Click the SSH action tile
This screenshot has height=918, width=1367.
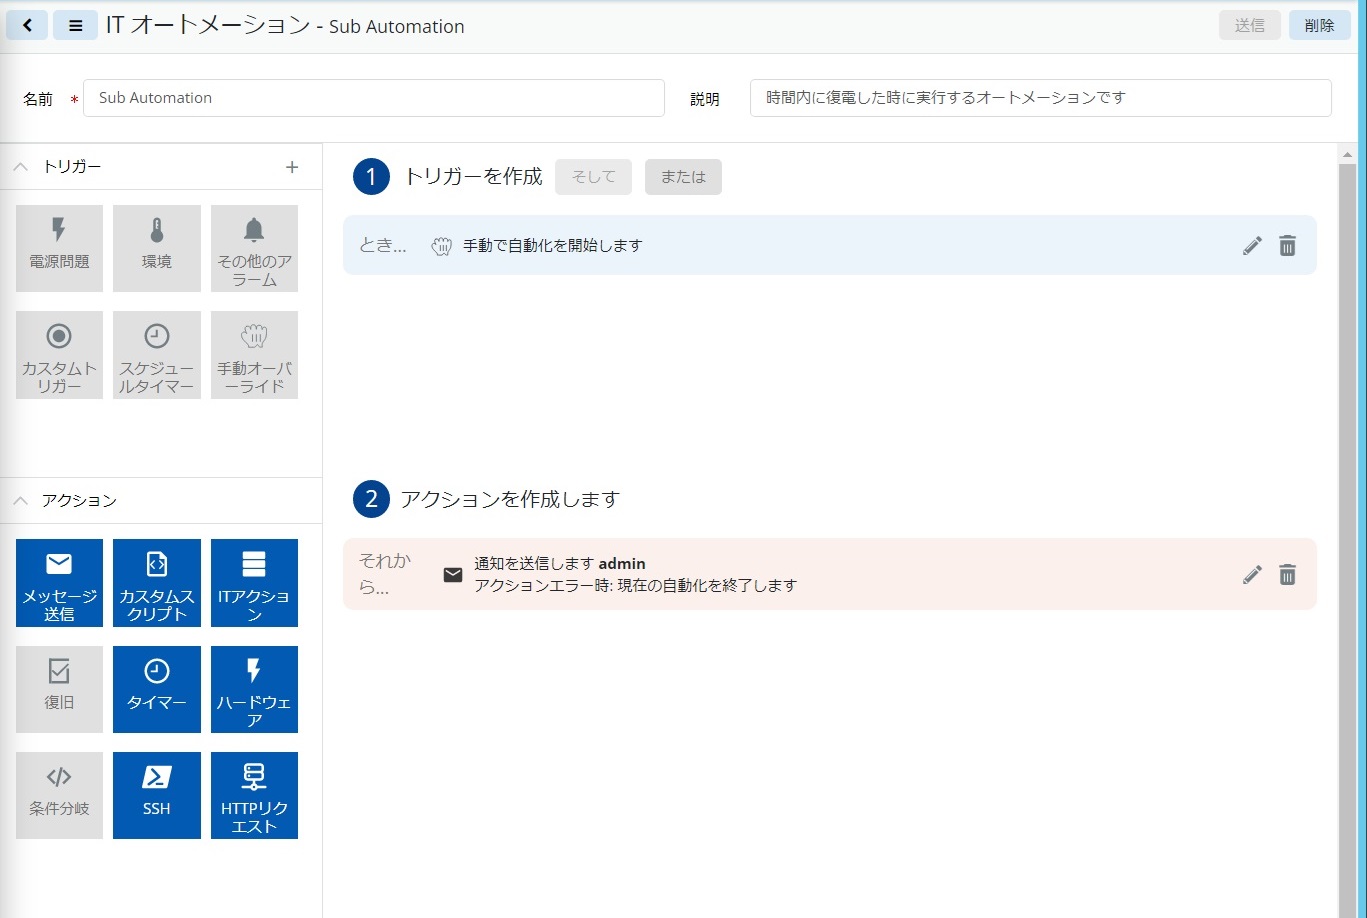coord(157,795)
